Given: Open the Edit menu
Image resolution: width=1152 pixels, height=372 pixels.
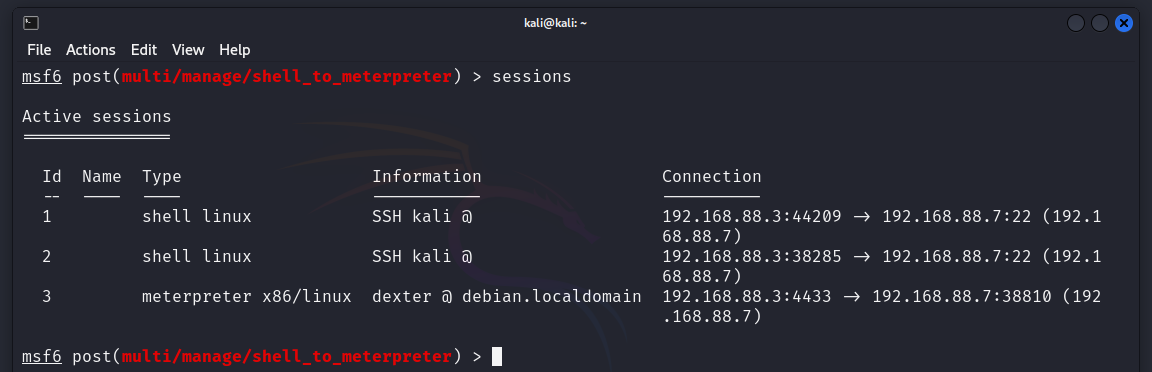Looking at the screenshot, I should (x=144, y=50).
